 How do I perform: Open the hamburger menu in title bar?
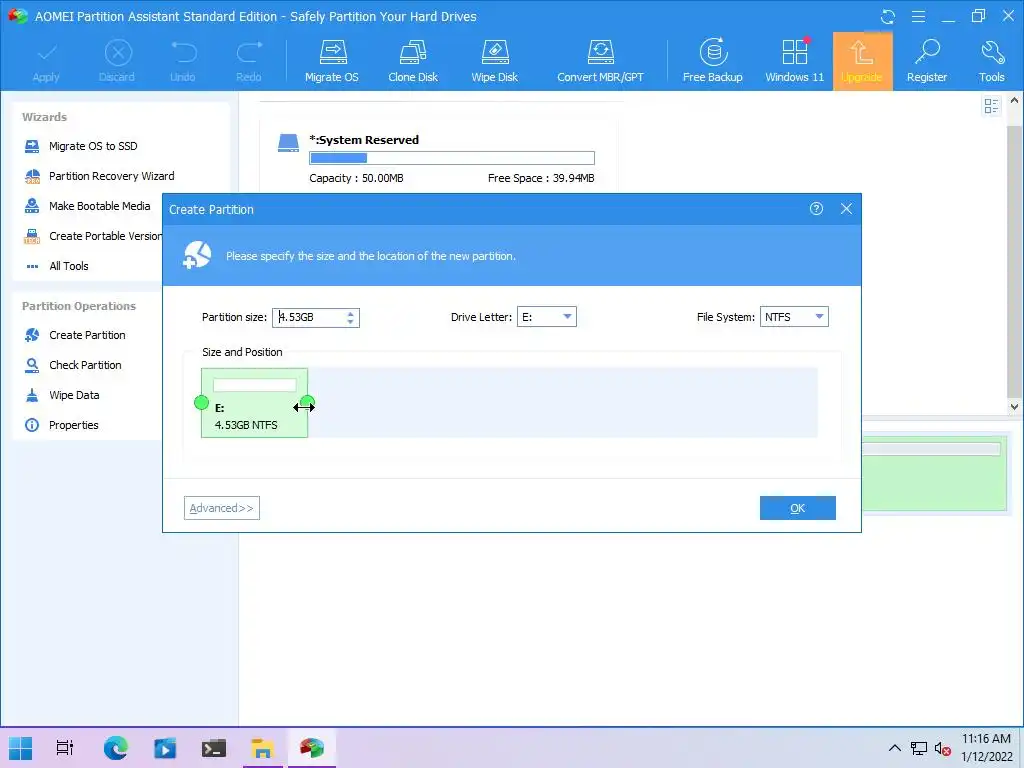918,16
